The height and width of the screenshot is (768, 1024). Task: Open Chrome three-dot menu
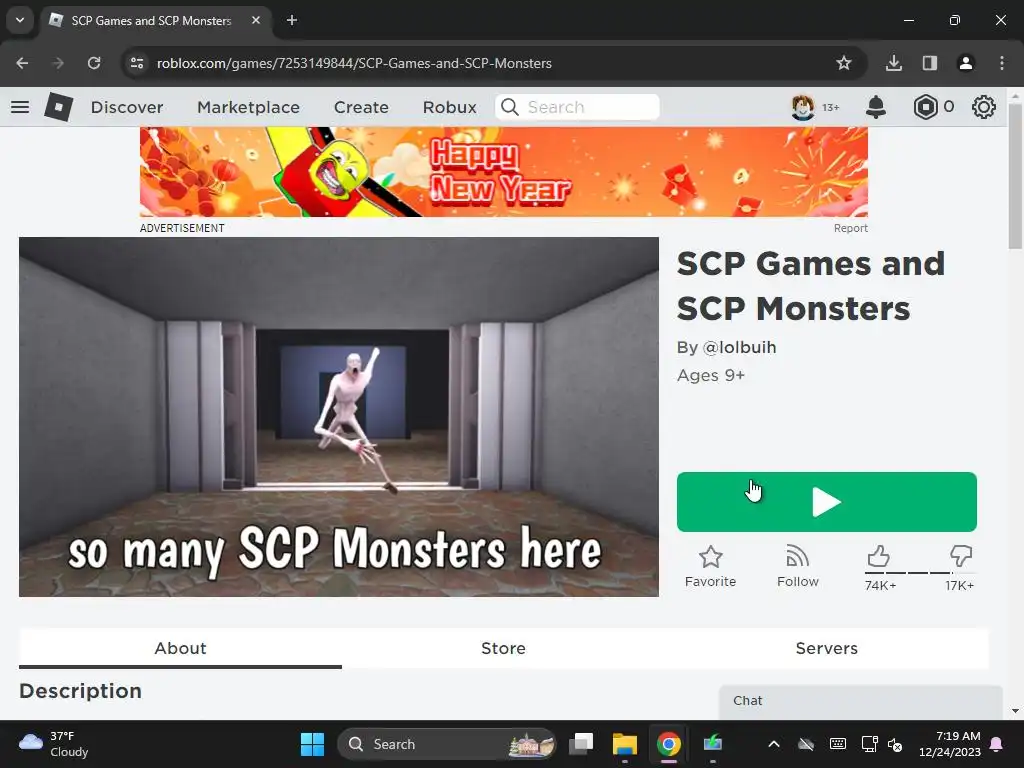click(1002, 63)
